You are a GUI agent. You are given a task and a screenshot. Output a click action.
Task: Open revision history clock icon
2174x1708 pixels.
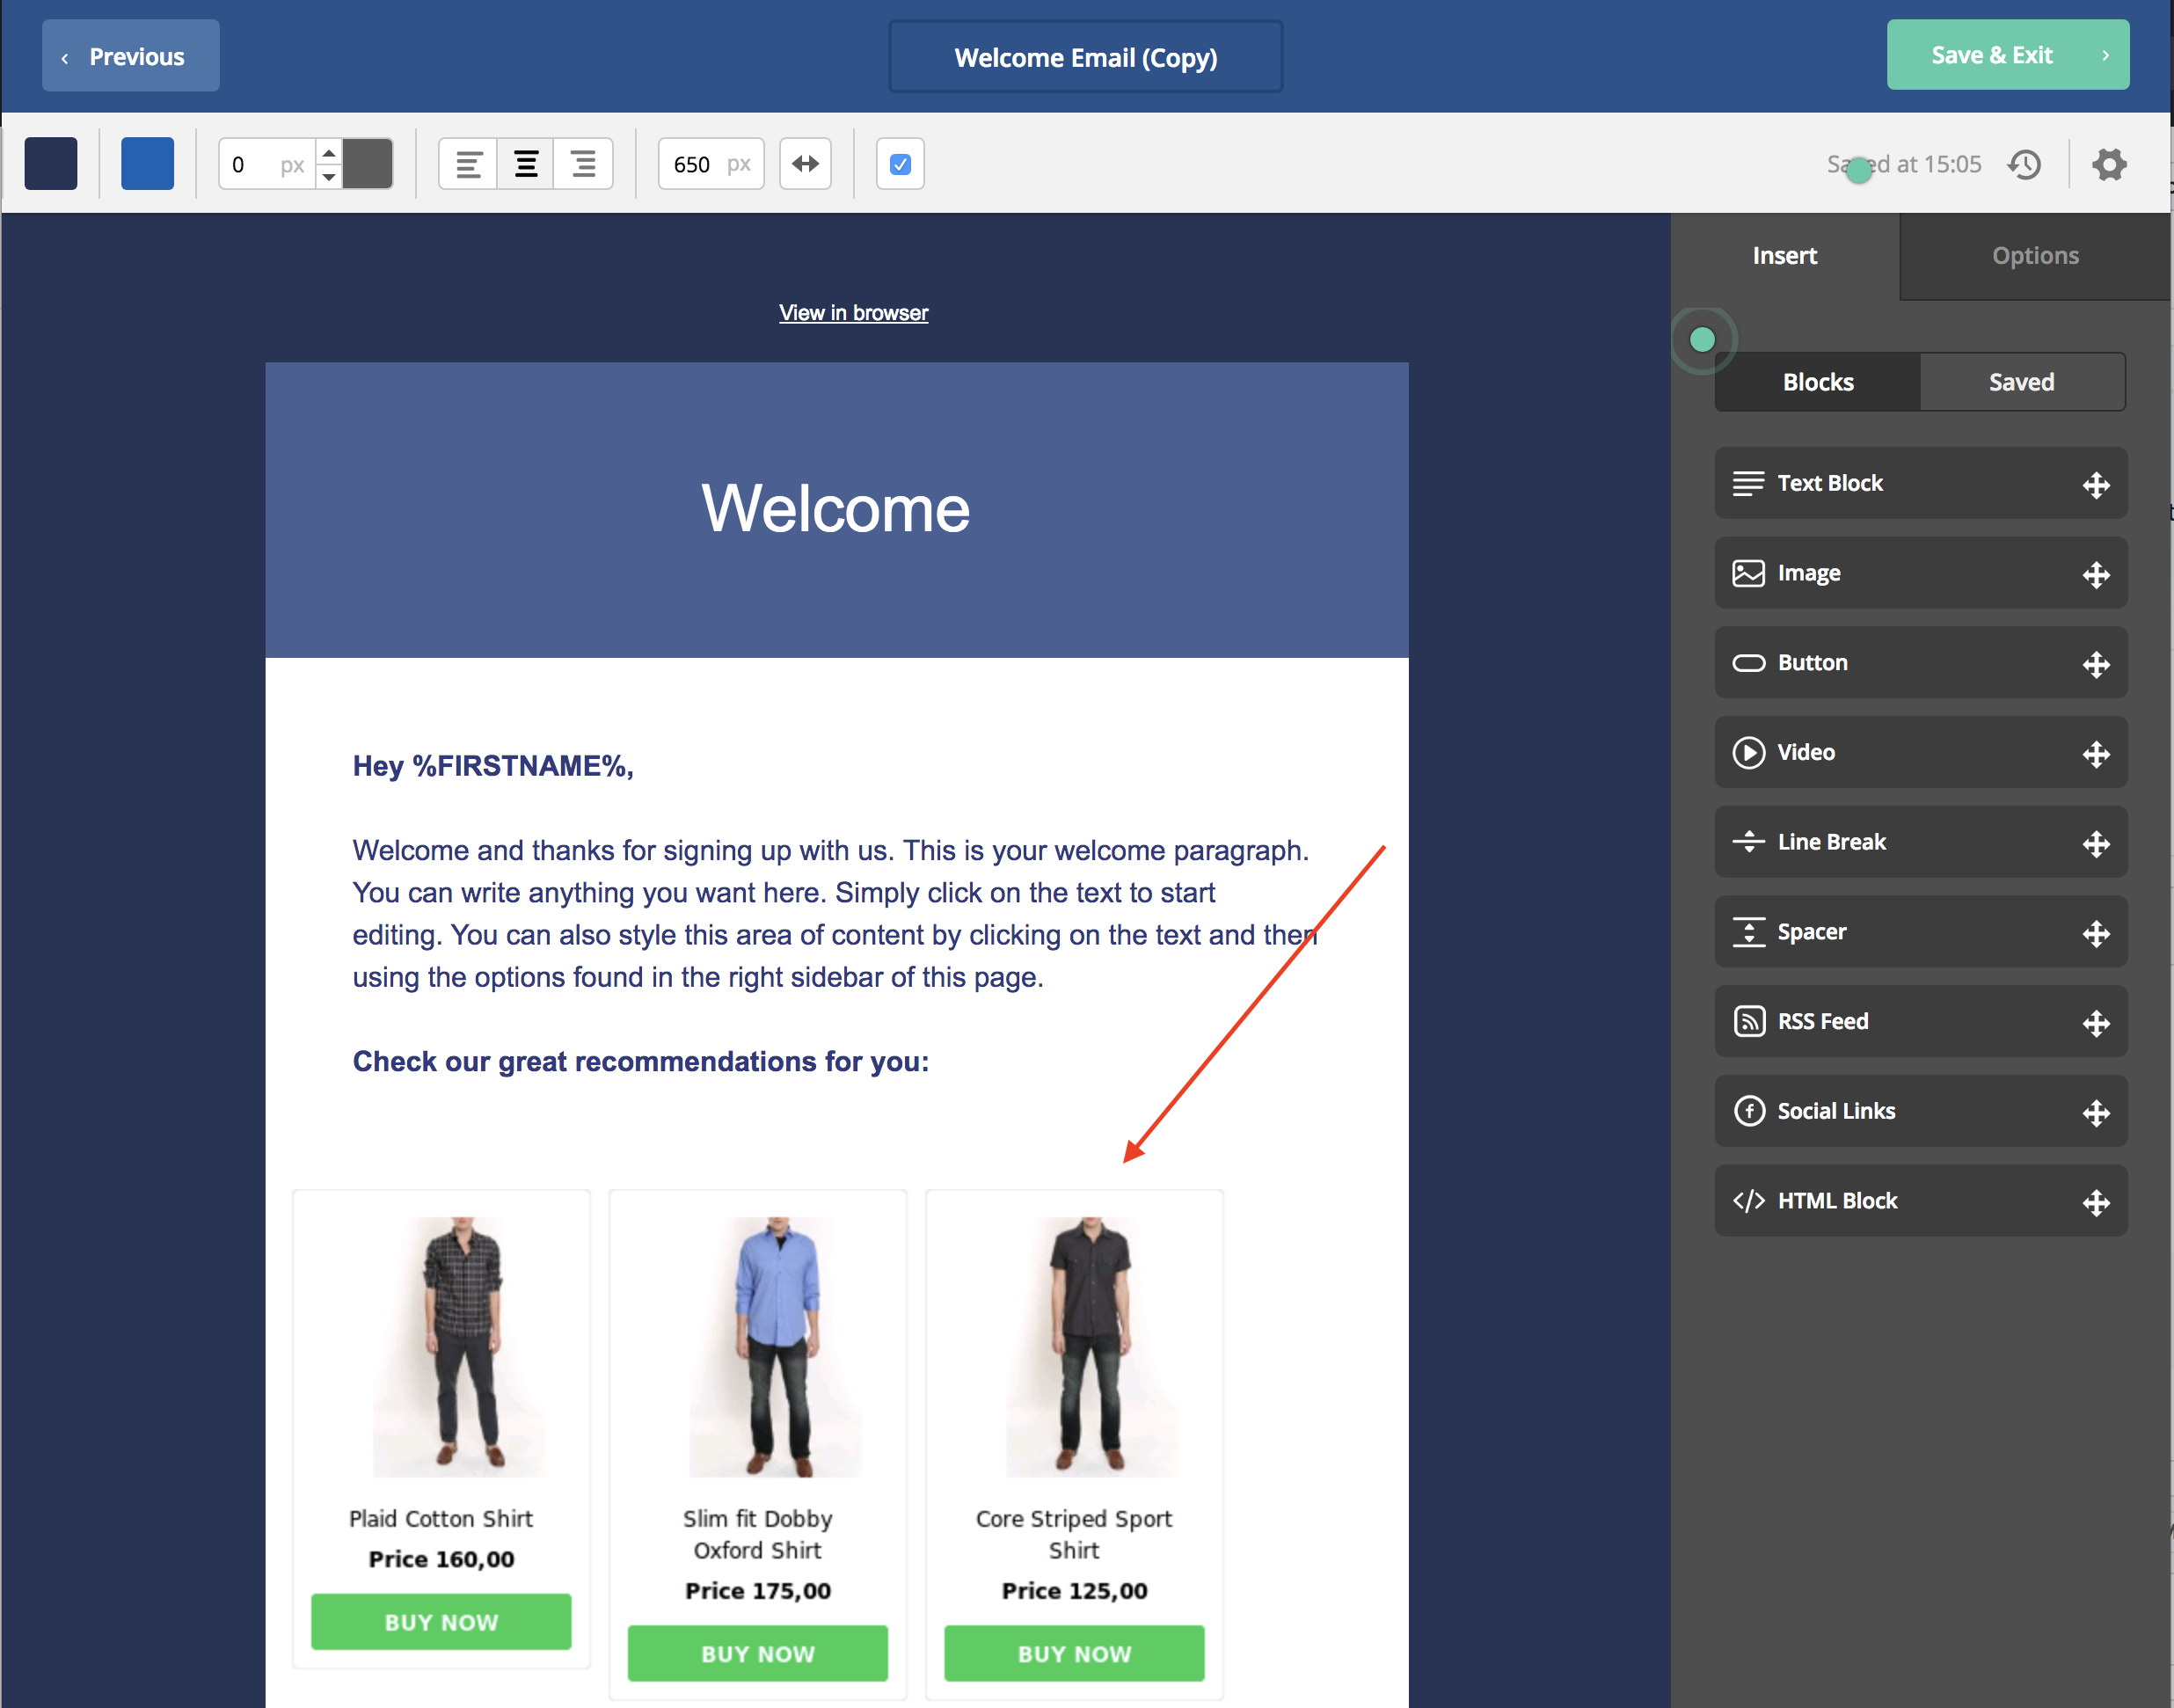2024,164
